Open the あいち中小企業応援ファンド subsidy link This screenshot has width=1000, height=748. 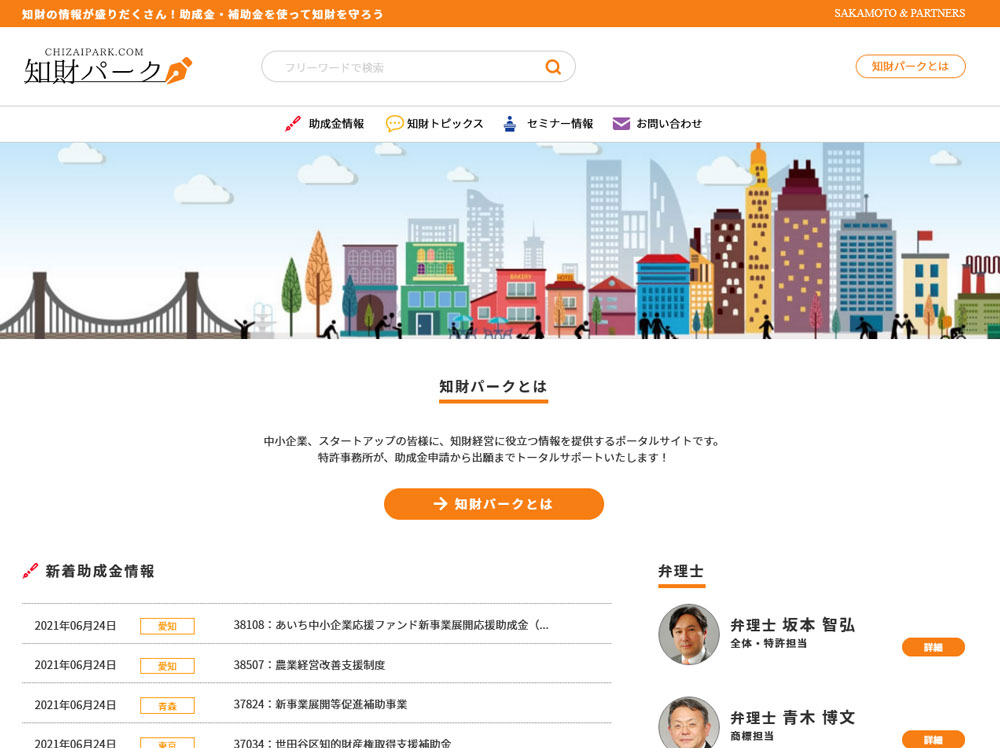pyautogui.click(x=391, y=625)
